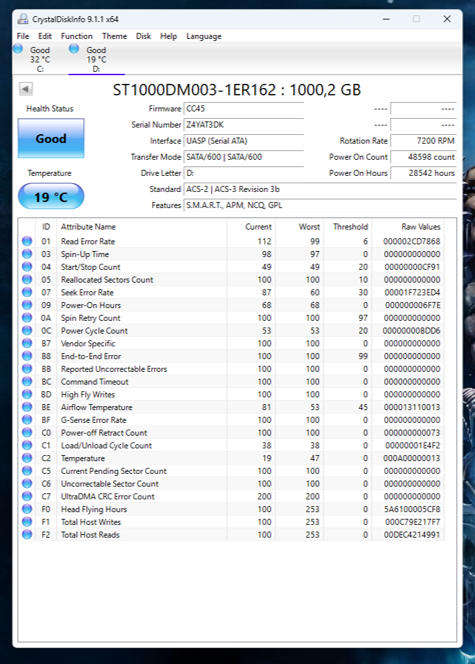
Task: Click the Power On Hours value 28542 hours
Action: tap(423, 173)
